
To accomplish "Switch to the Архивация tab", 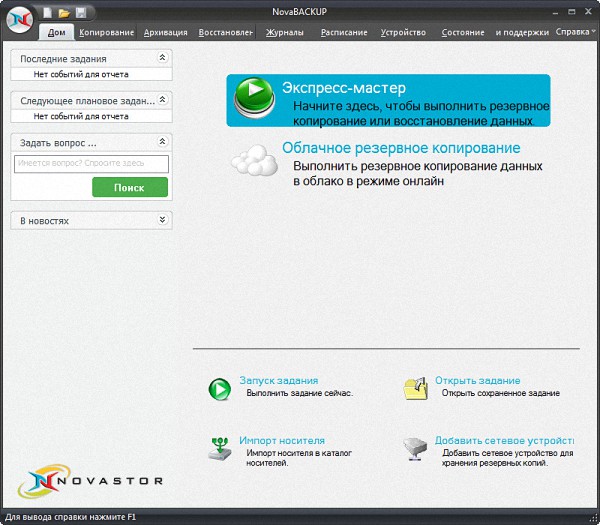I will pos(165,33).
